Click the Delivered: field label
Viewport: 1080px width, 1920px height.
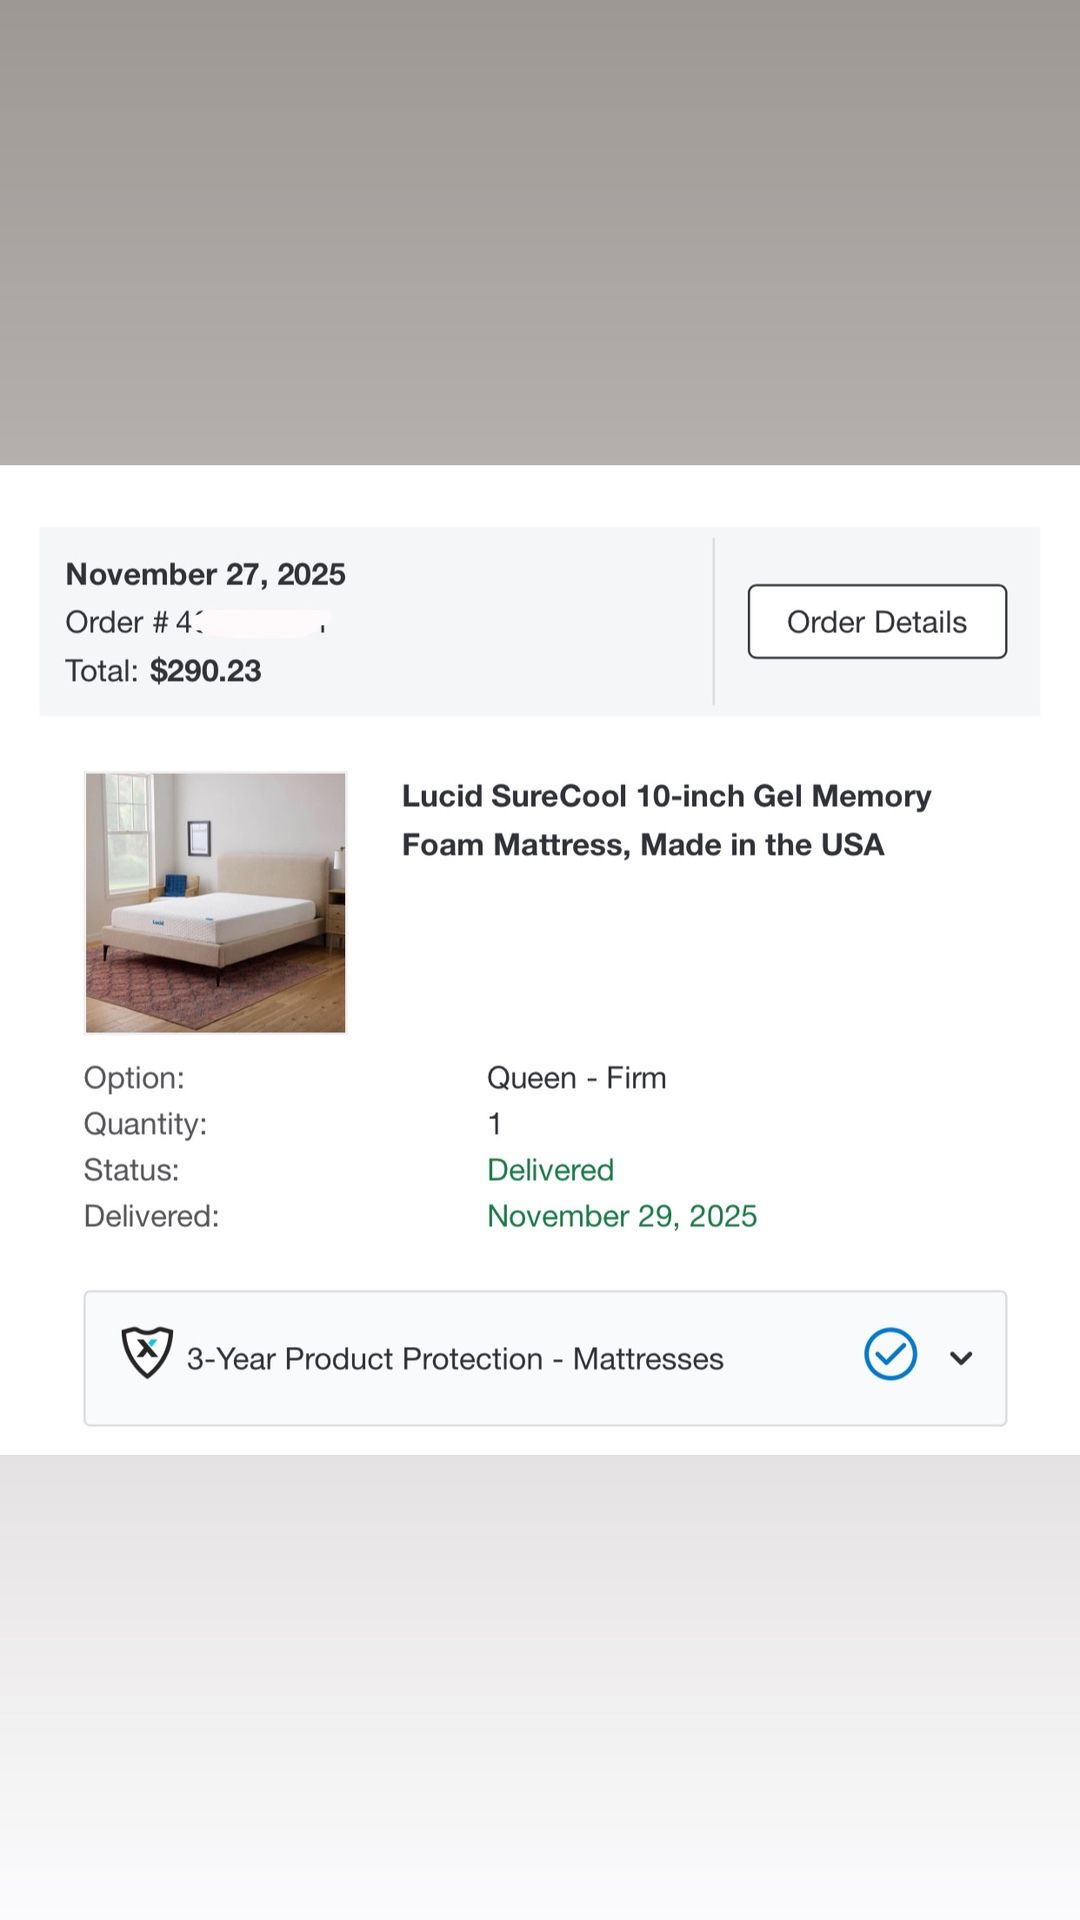tap(151, 1216)
